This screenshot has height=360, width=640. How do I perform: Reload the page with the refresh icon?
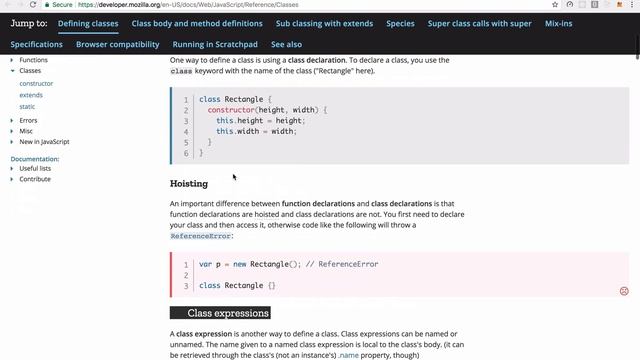[33, 4]
